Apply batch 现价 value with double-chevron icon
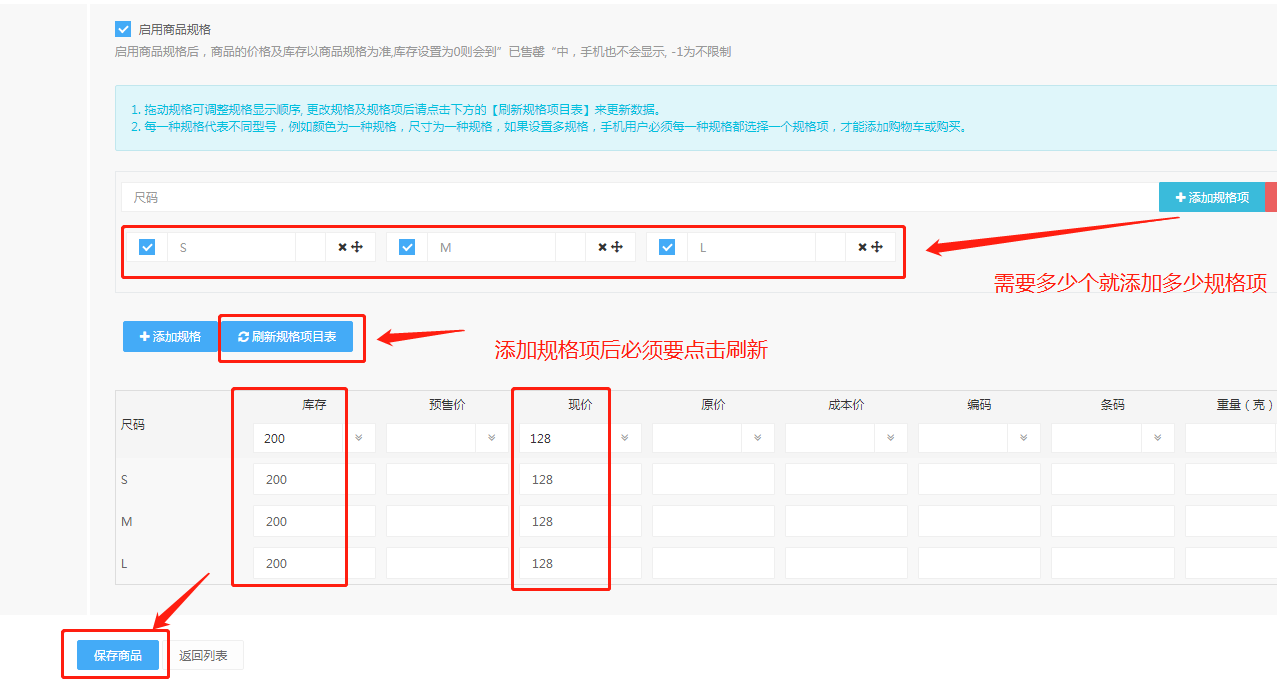1277x681 pixels. click(625, 438)
